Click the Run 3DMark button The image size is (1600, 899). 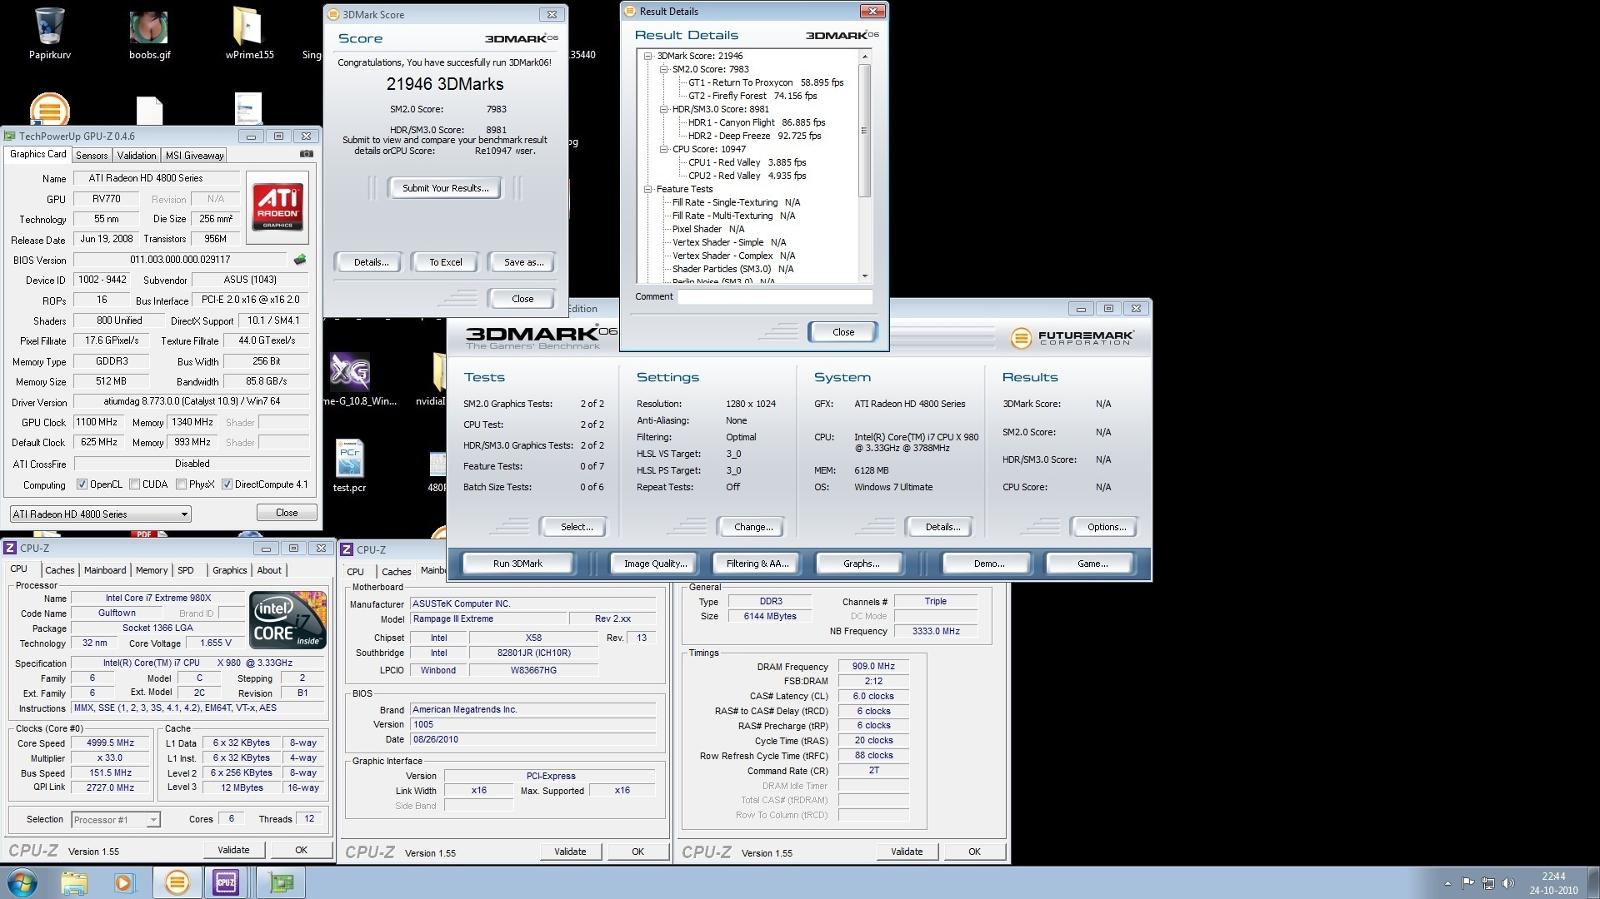pos(517,564)
